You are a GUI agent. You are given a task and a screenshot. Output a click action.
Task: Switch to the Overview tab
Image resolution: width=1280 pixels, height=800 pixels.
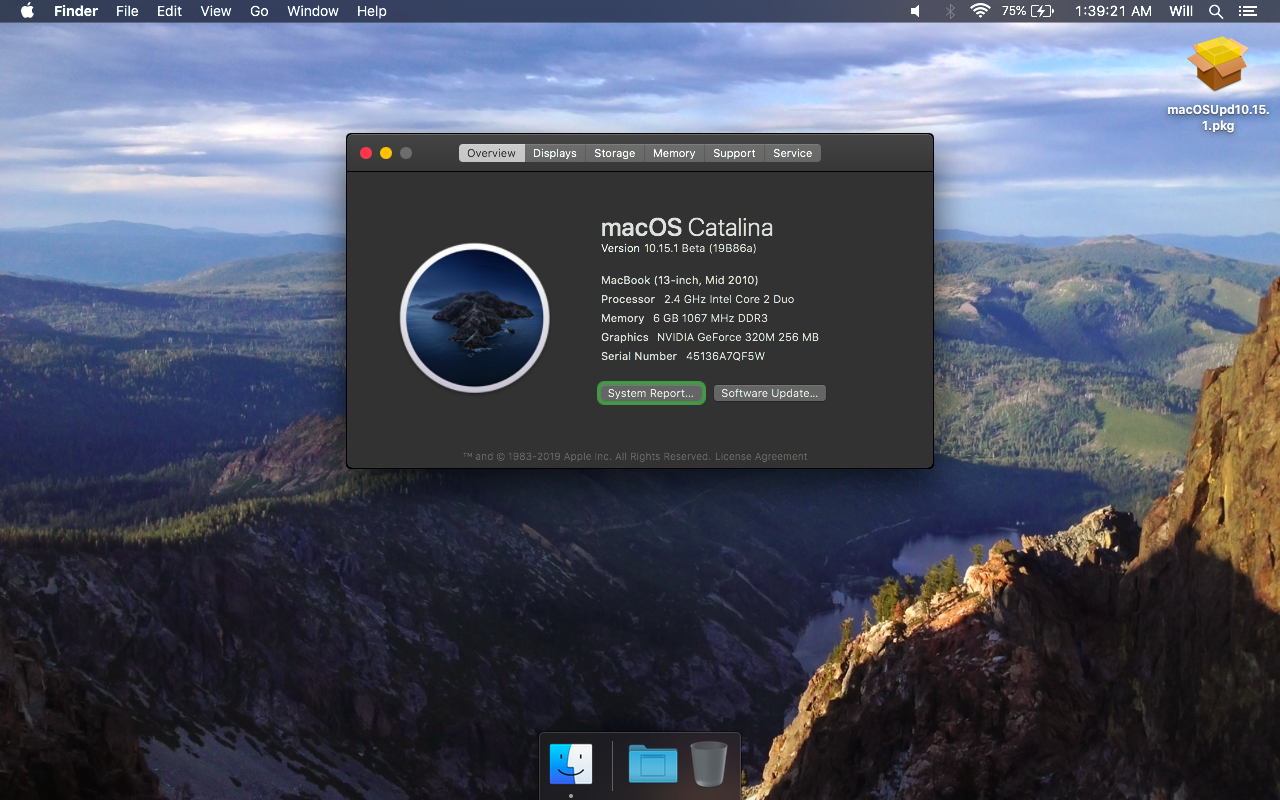[x=491, y=153]
